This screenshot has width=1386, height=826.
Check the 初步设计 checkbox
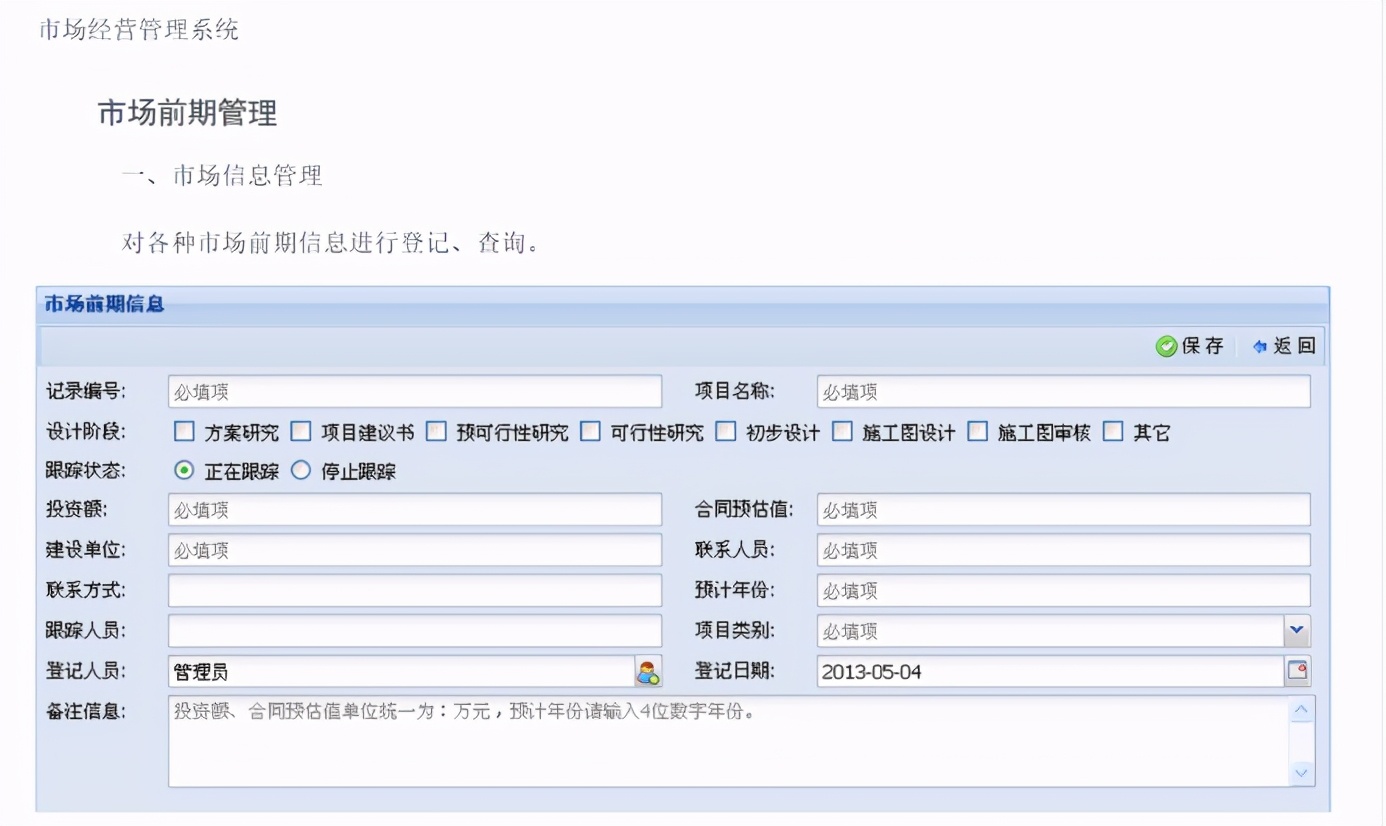725,430
